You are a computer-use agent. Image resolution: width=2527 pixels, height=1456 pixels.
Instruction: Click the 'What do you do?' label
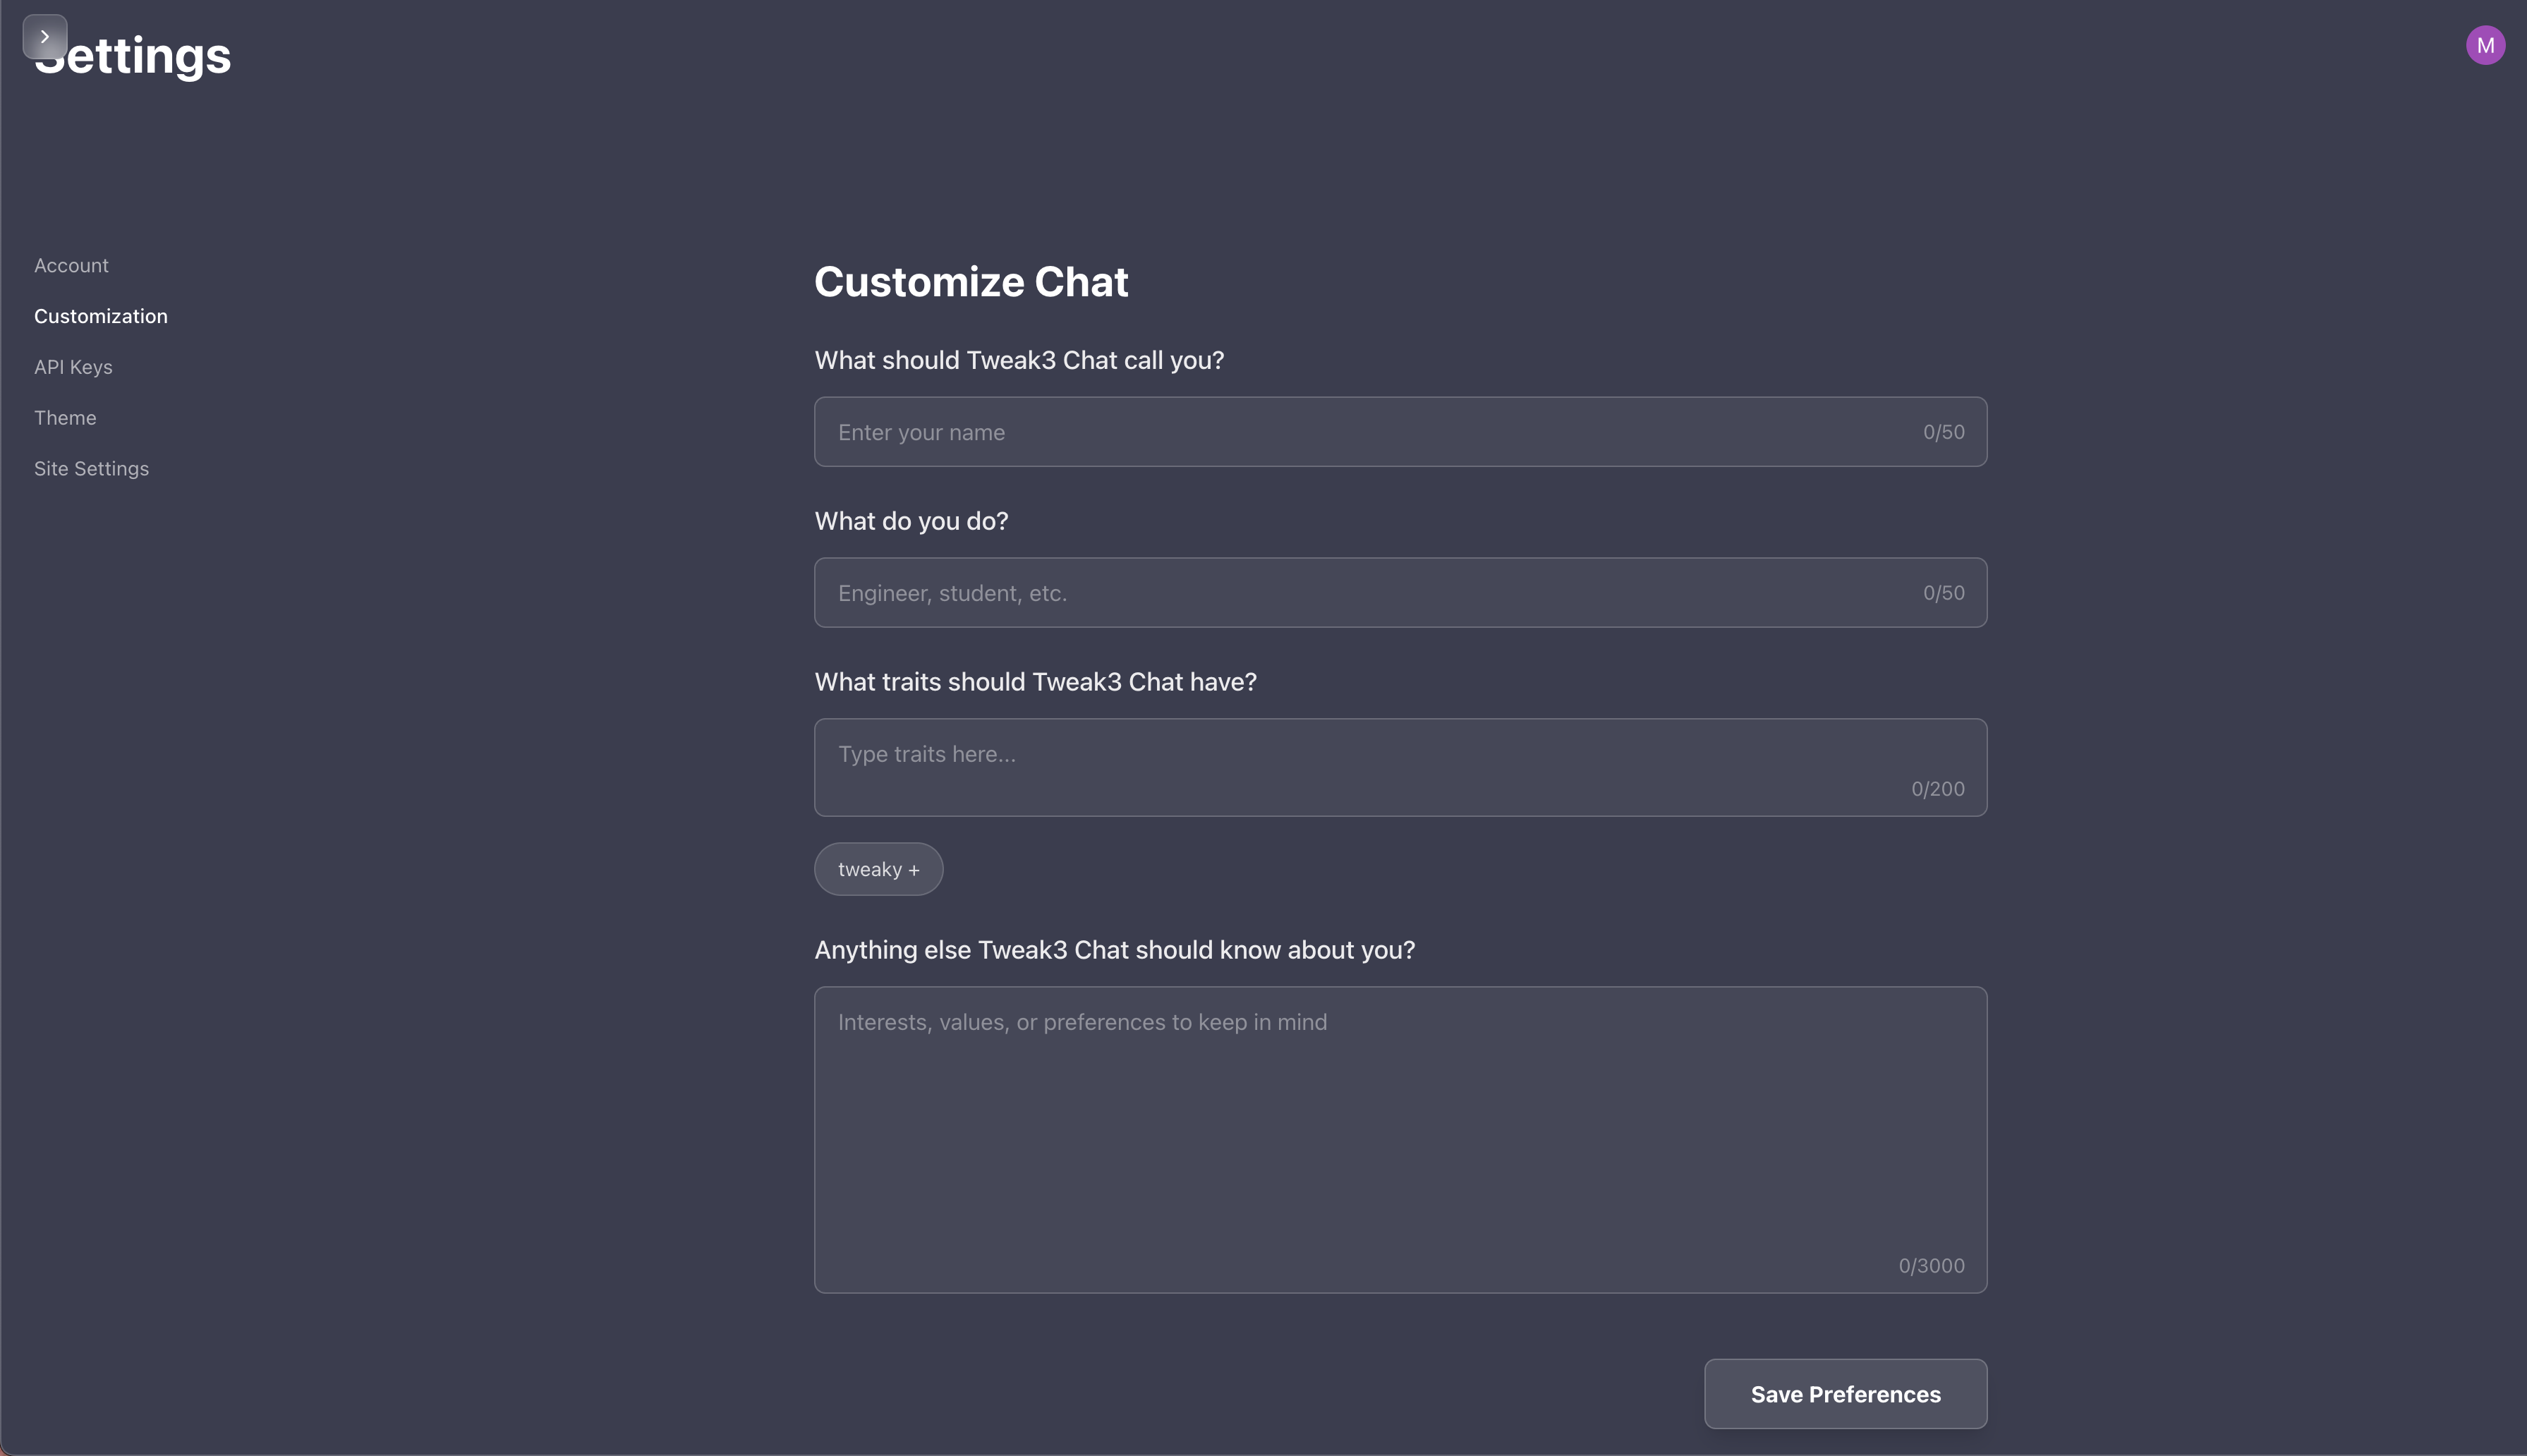click(911, 521)
